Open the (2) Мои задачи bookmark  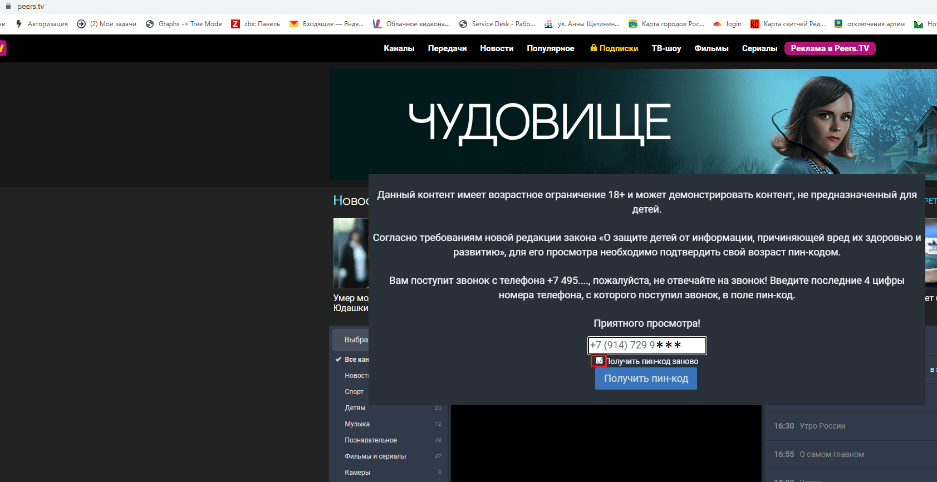click(x=107, y=24)
